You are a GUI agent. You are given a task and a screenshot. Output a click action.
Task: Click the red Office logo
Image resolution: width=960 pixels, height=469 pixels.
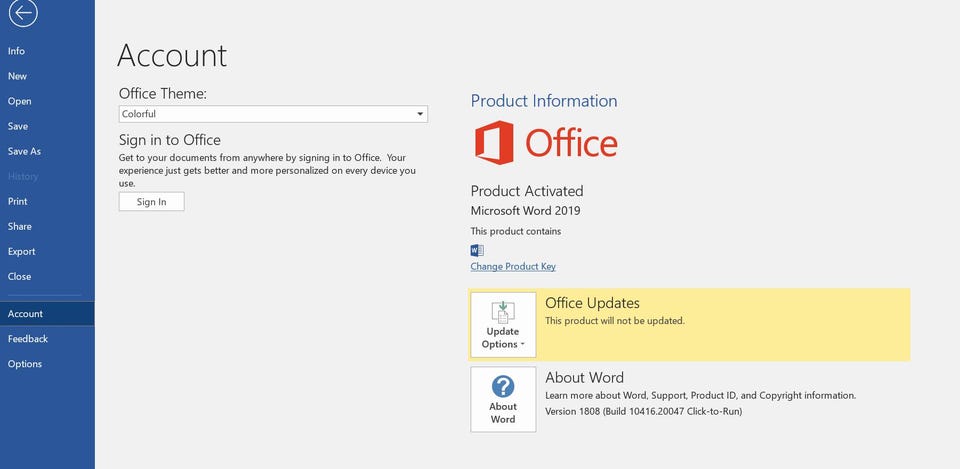pyautogui.click(x=546, y=143)
